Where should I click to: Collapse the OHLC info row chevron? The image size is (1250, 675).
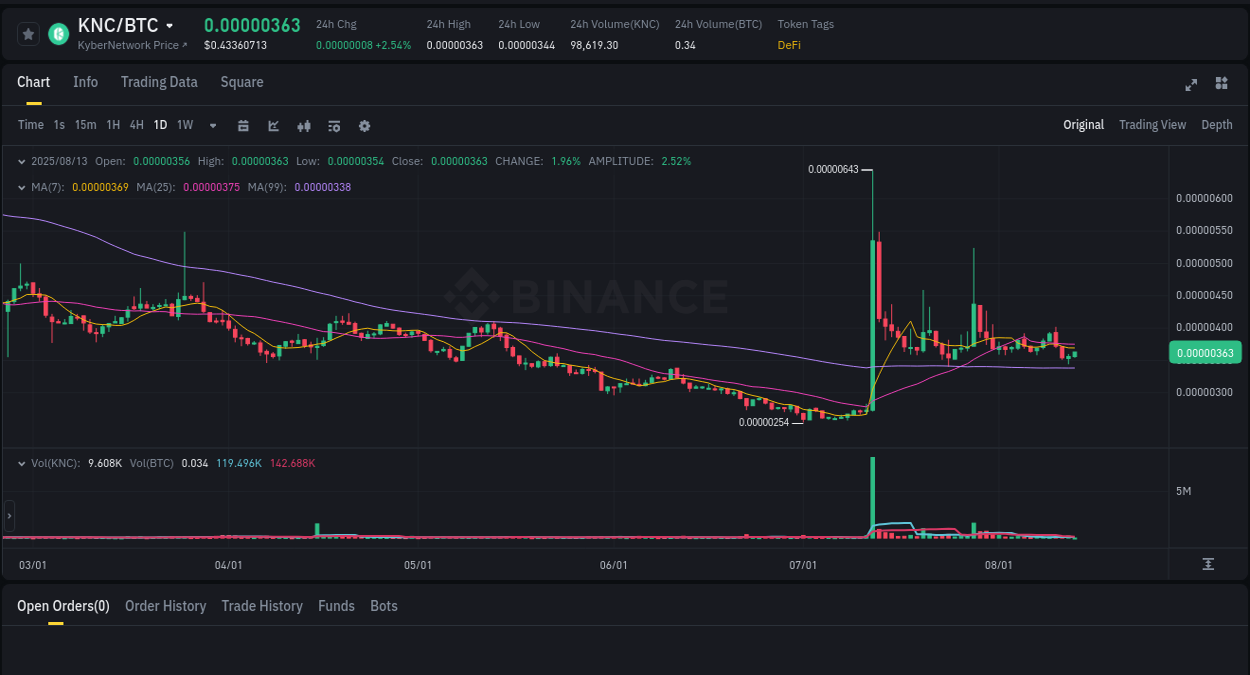tap(22, 160)
